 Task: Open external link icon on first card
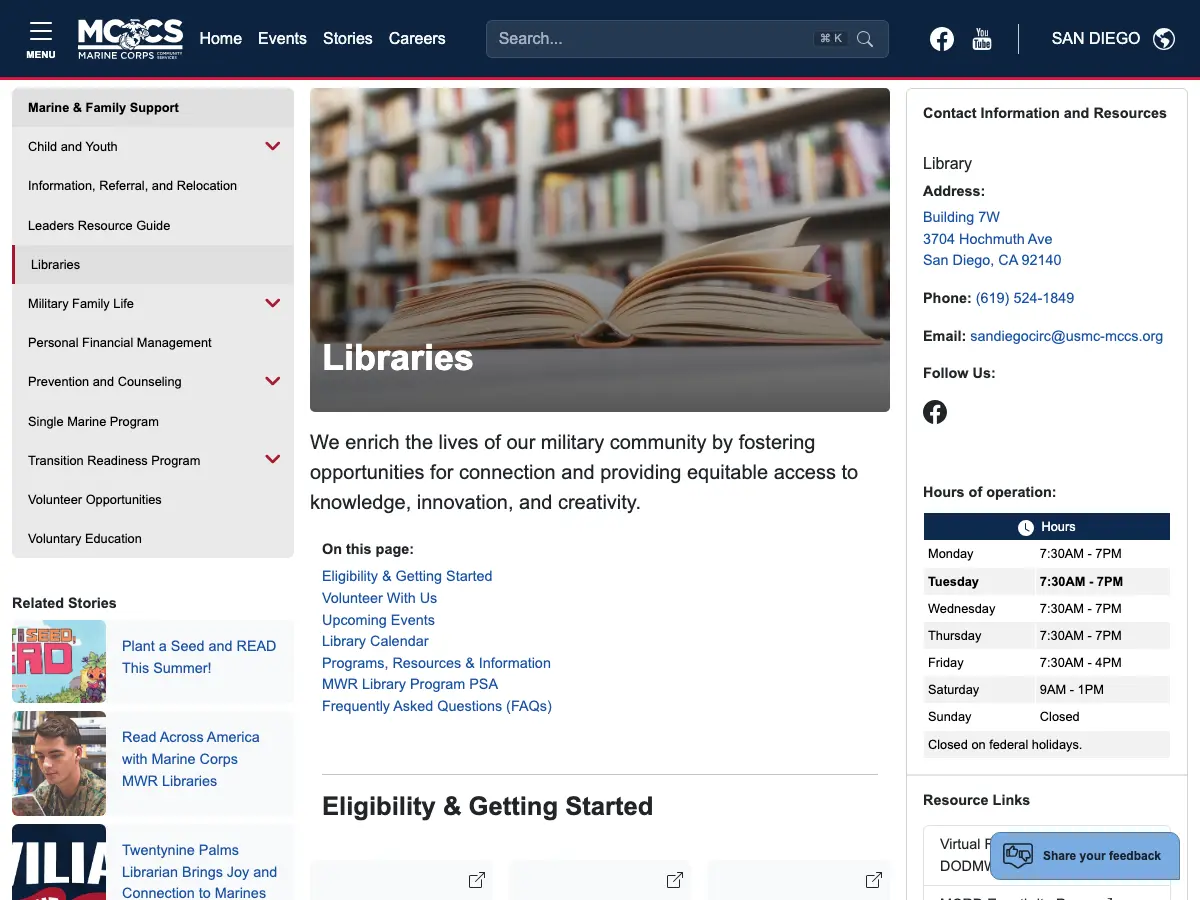477,880
